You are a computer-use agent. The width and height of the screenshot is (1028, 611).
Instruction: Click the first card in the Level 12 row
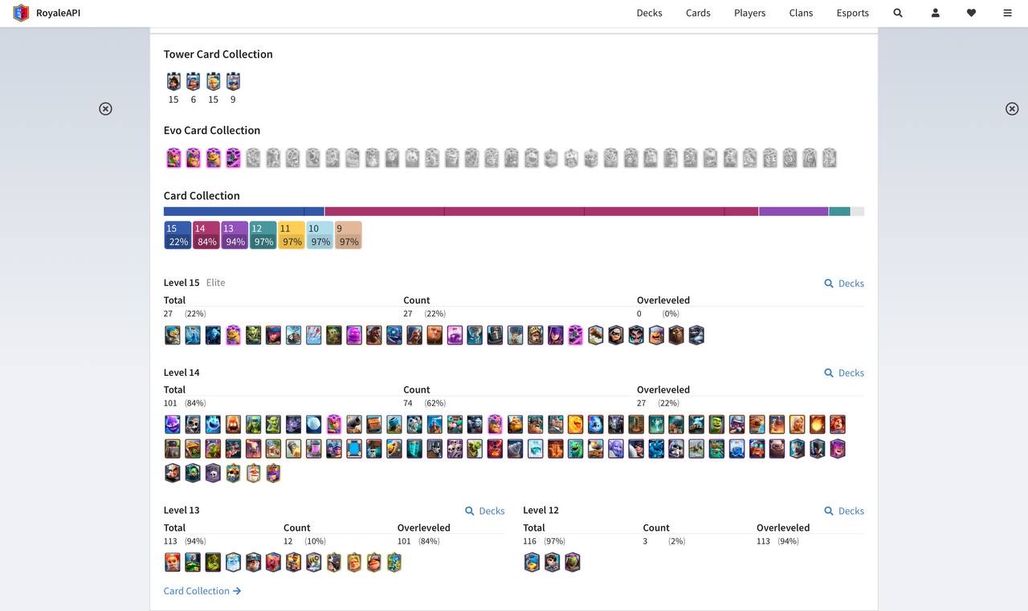[532, 562]
